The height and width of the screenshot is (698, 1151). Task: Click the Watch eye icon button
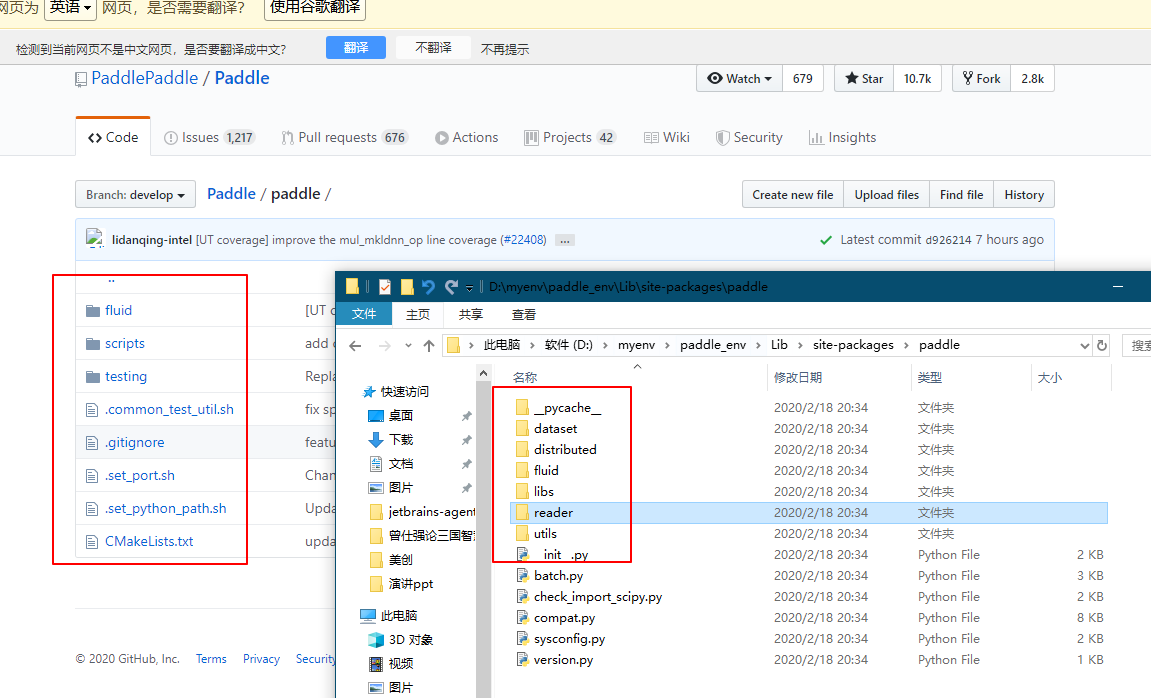[739, 79]
